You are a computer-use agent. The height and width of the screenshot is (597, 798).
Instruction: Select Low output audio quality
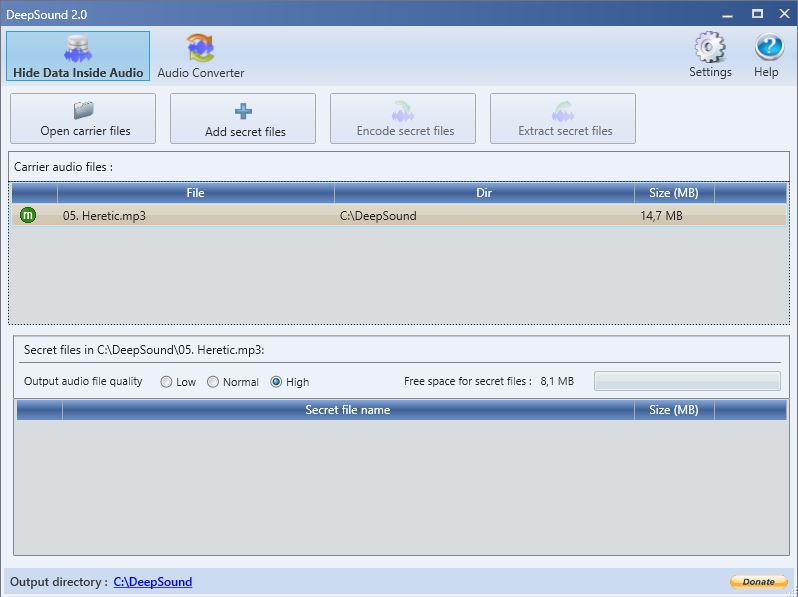[167, 382]
